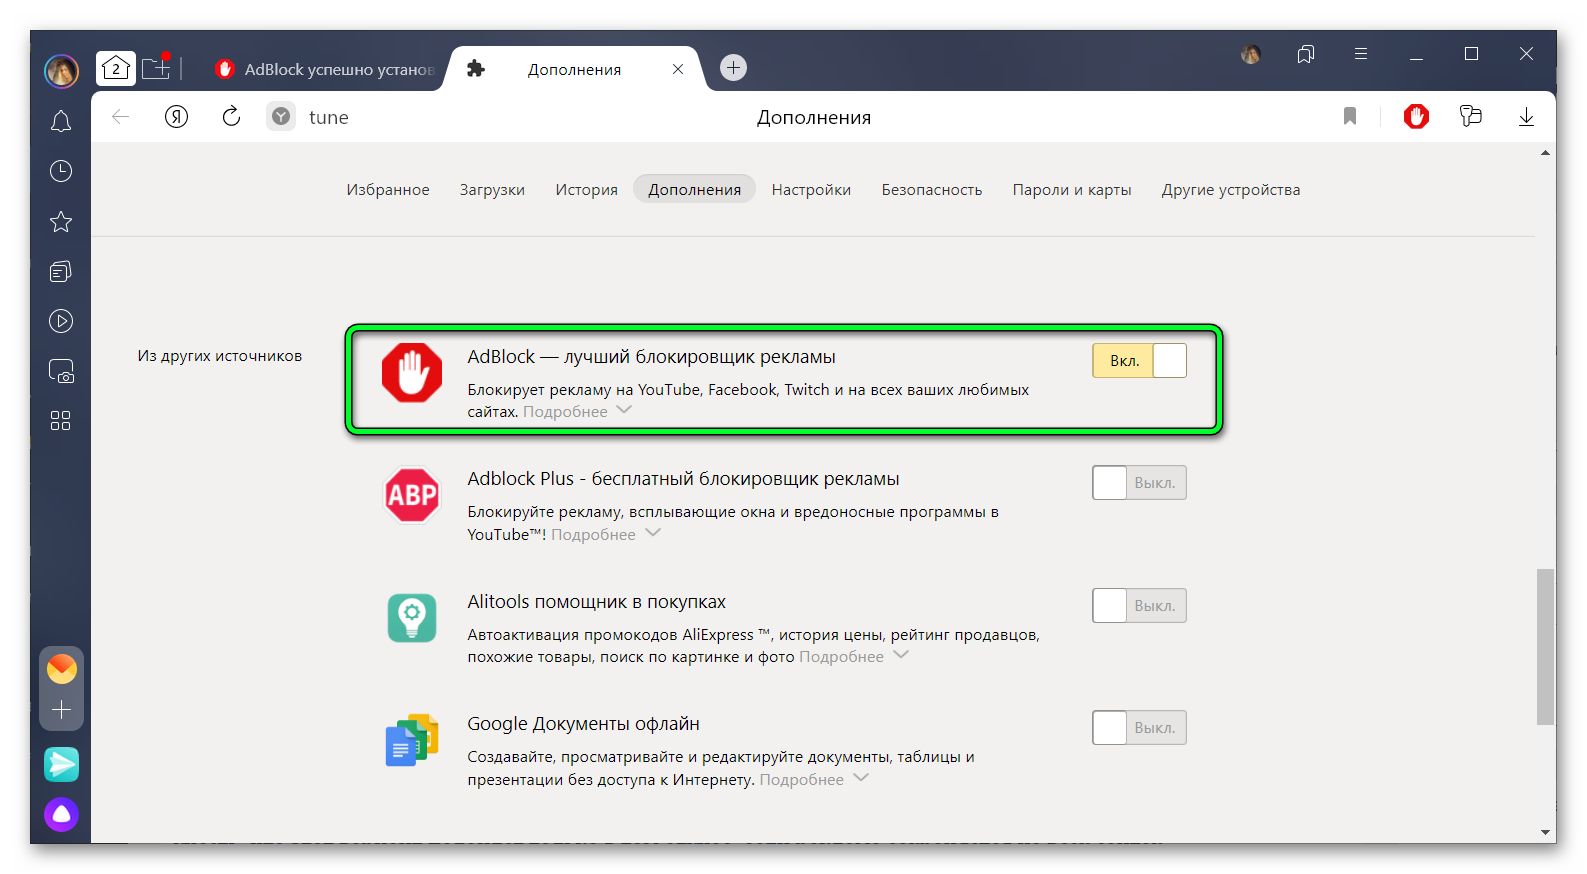Launch Alice assistant purple icon
The height and width of the screenshot is (874, 1587).
tap(62, 814)
